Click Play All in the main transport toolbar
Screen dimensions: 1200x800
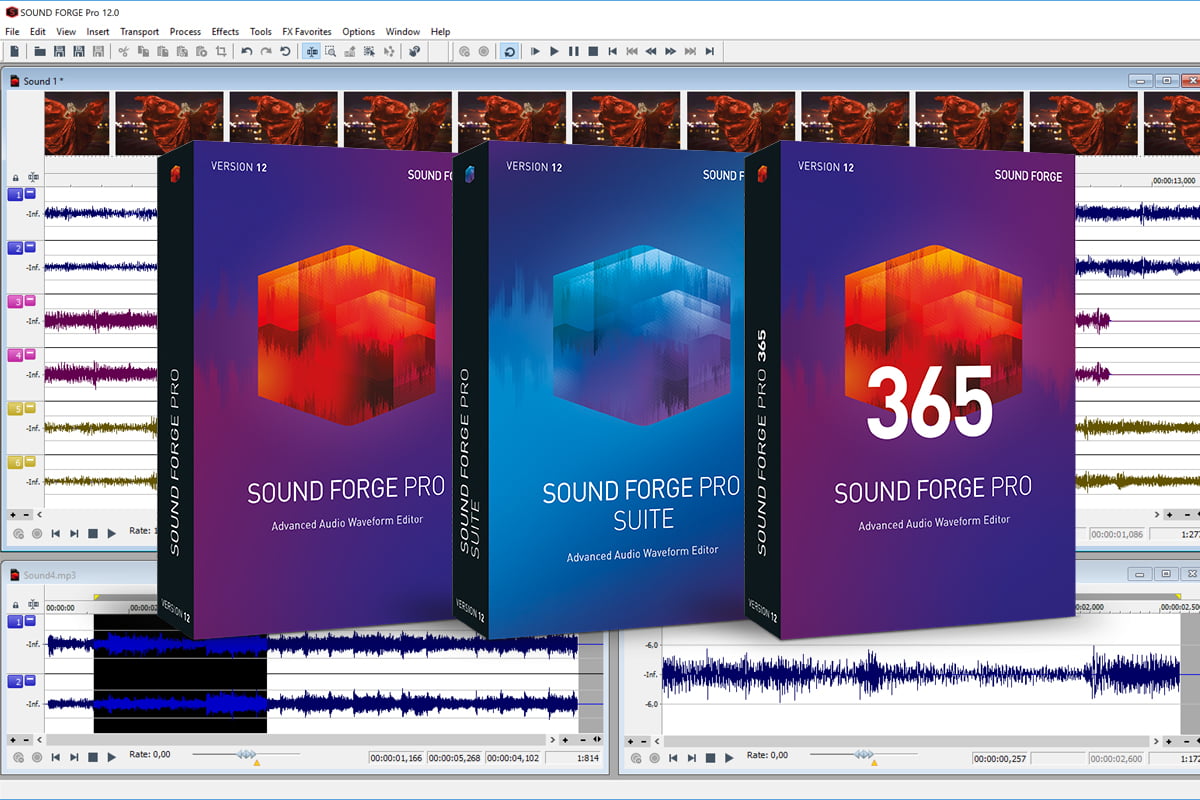click(535, 51)
